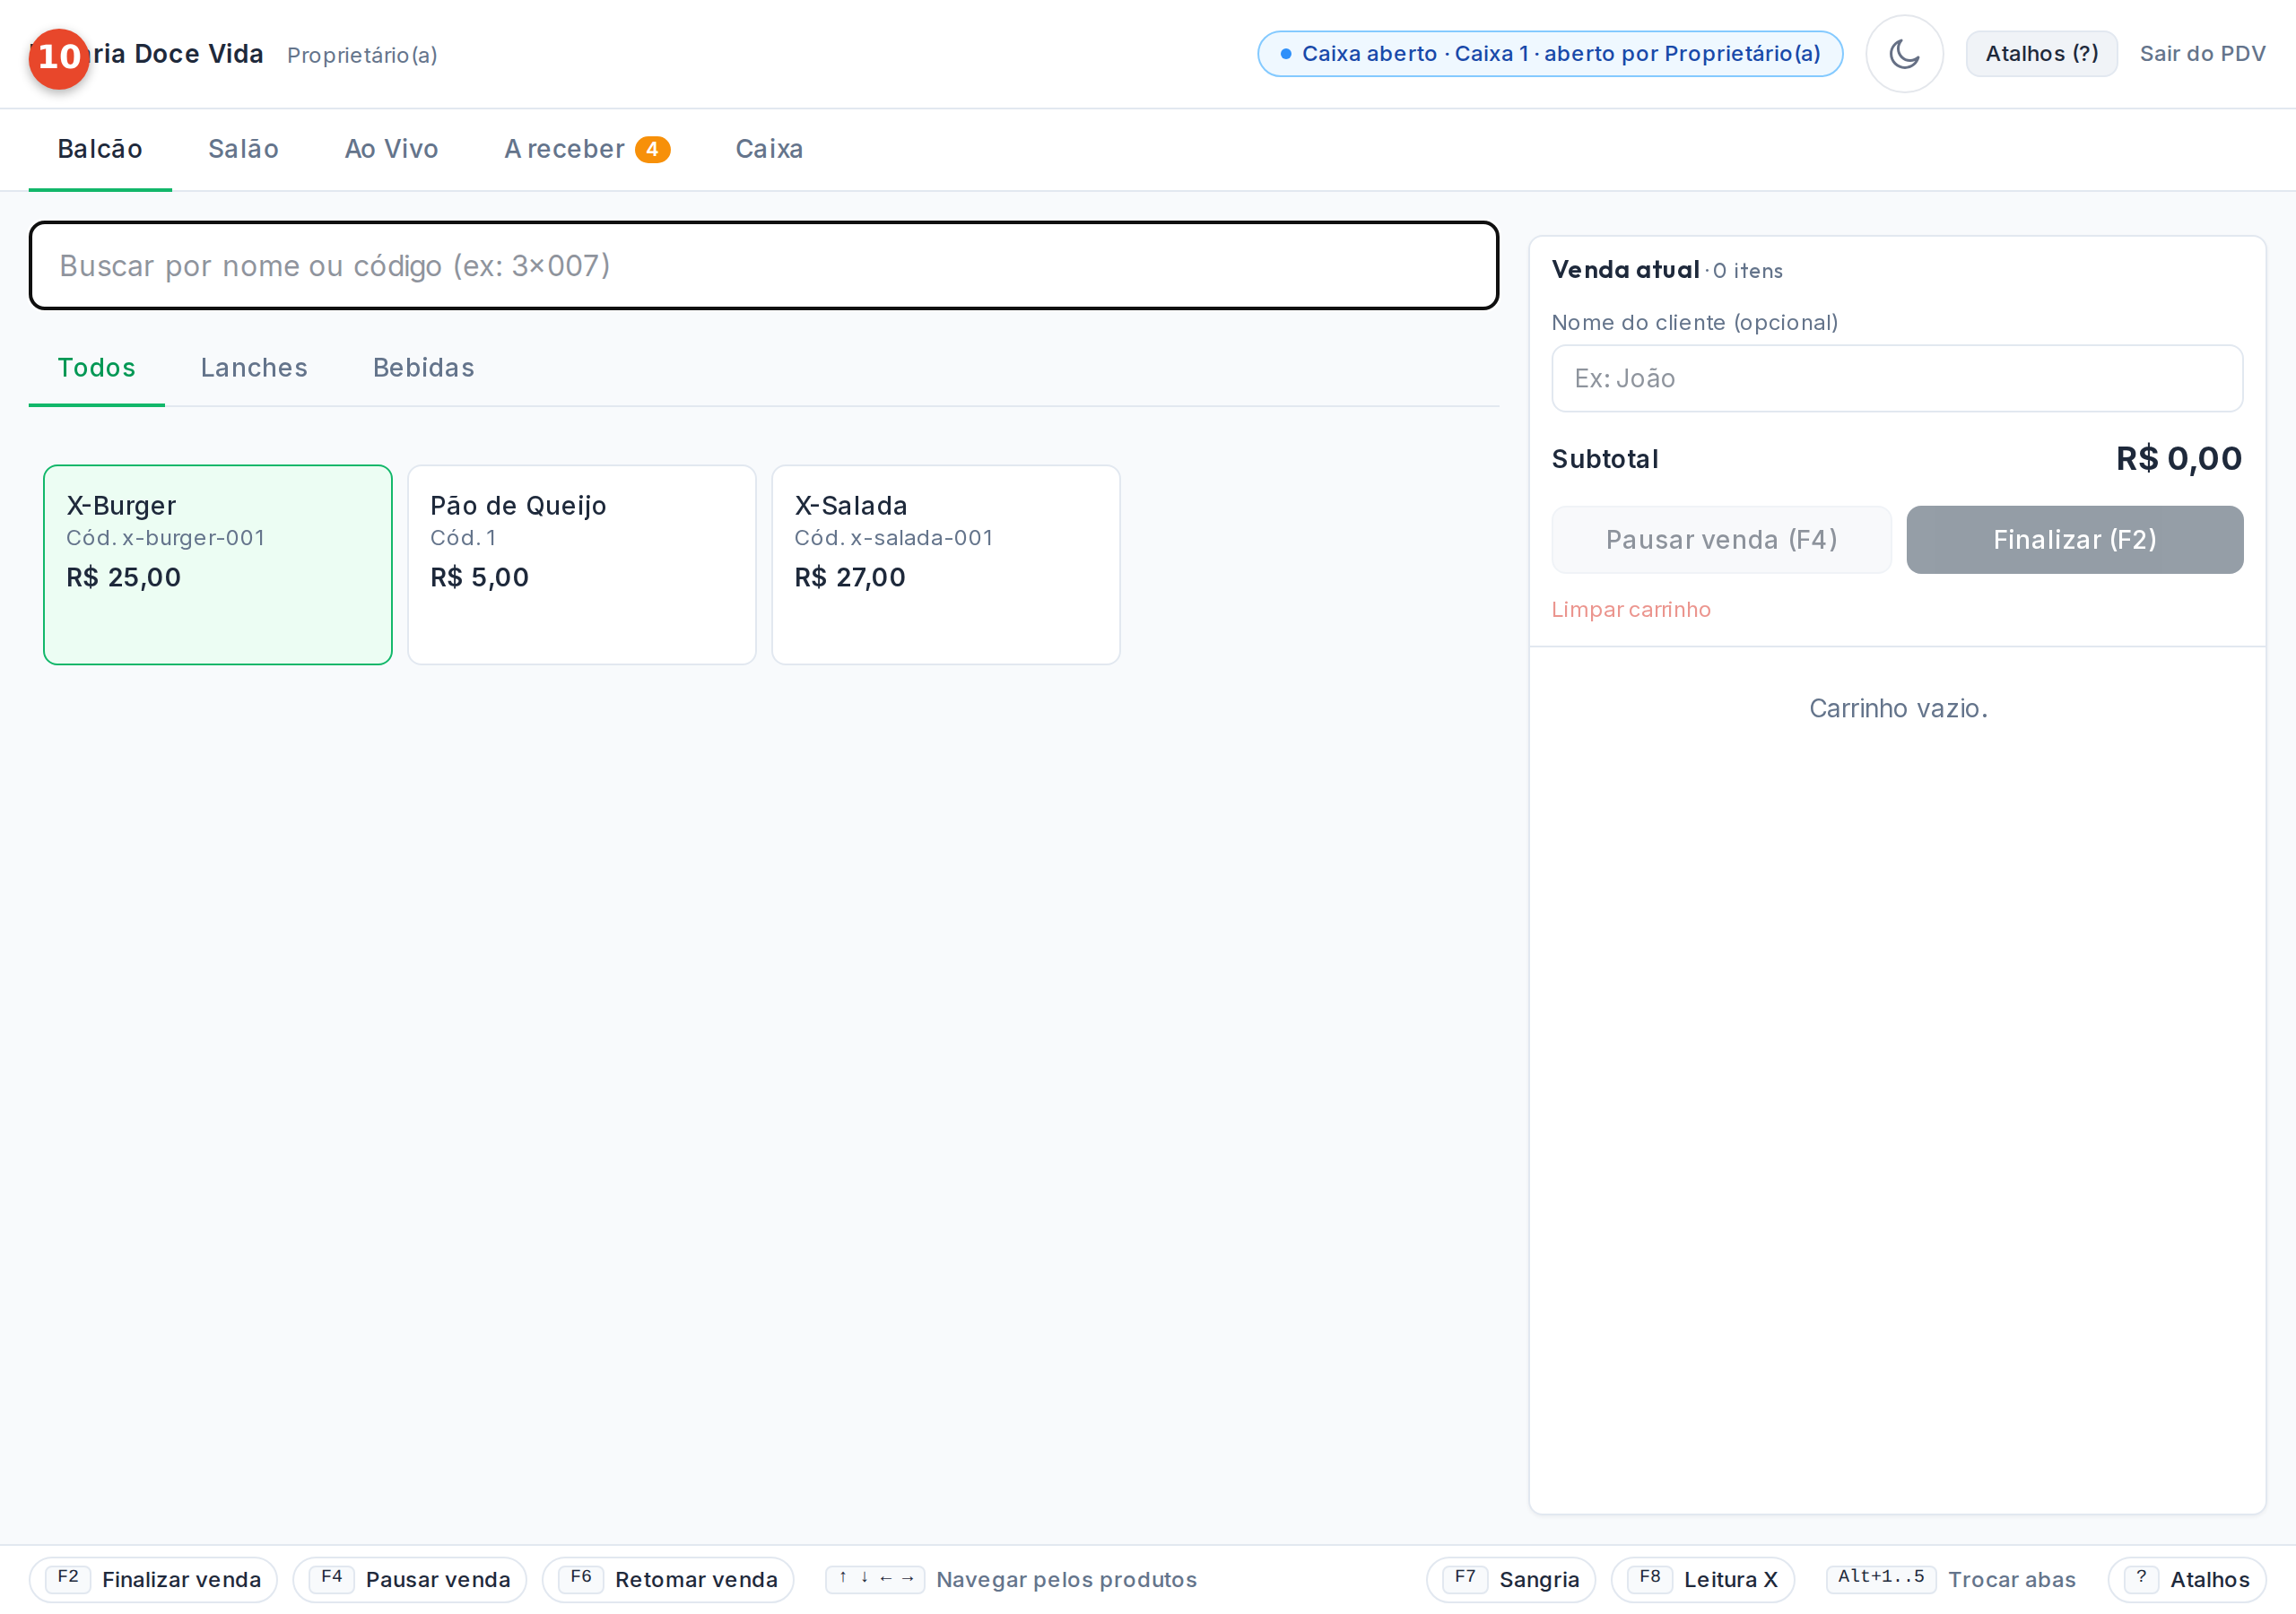The width and height of the screenshot is (2296, 1614).
Task: Click the orange 4 badge on A receber
Action: point(652,149)
